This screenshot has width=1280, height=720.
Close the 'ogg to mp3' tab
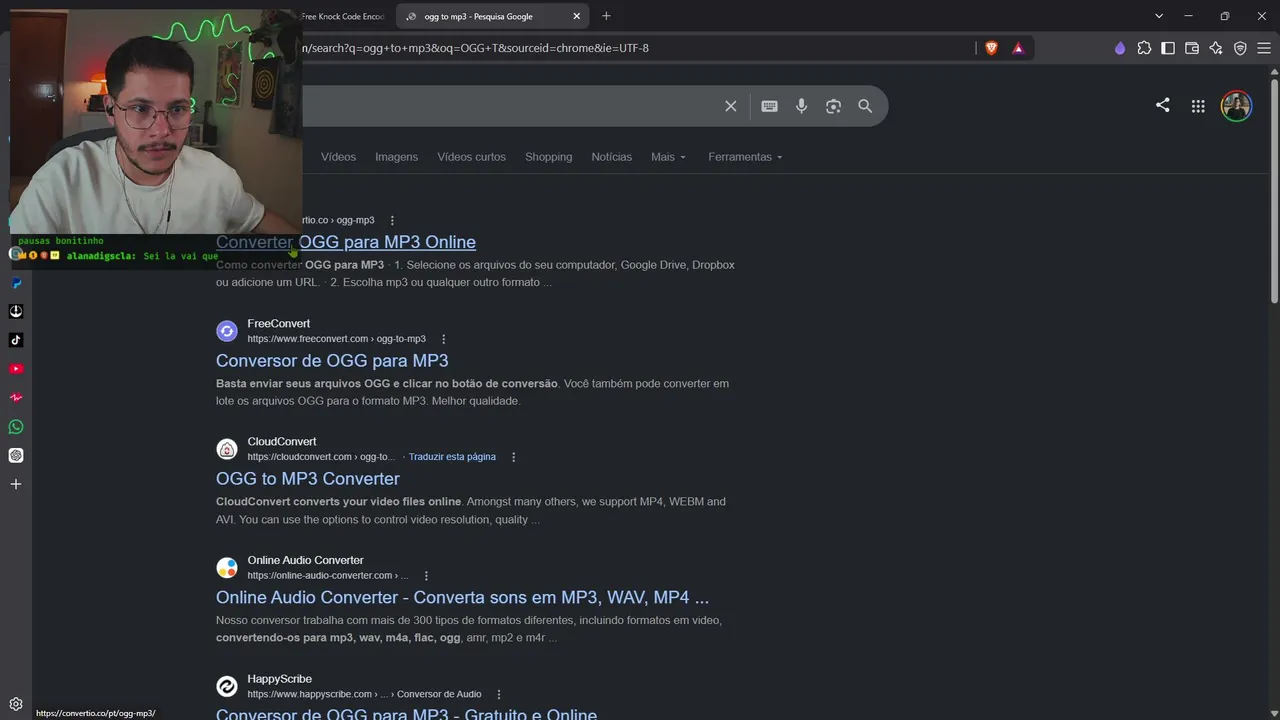pyautogui.click(x=577, y=16)
